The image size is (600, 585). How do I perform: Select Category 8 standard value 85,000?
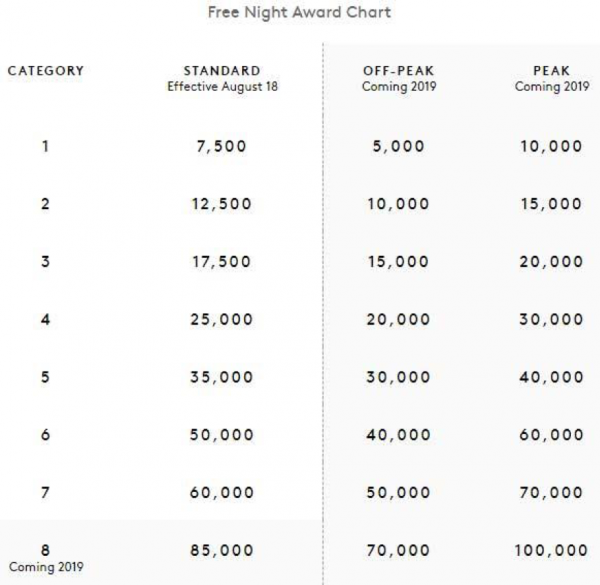pyautogui.click(x=222, y=550)
